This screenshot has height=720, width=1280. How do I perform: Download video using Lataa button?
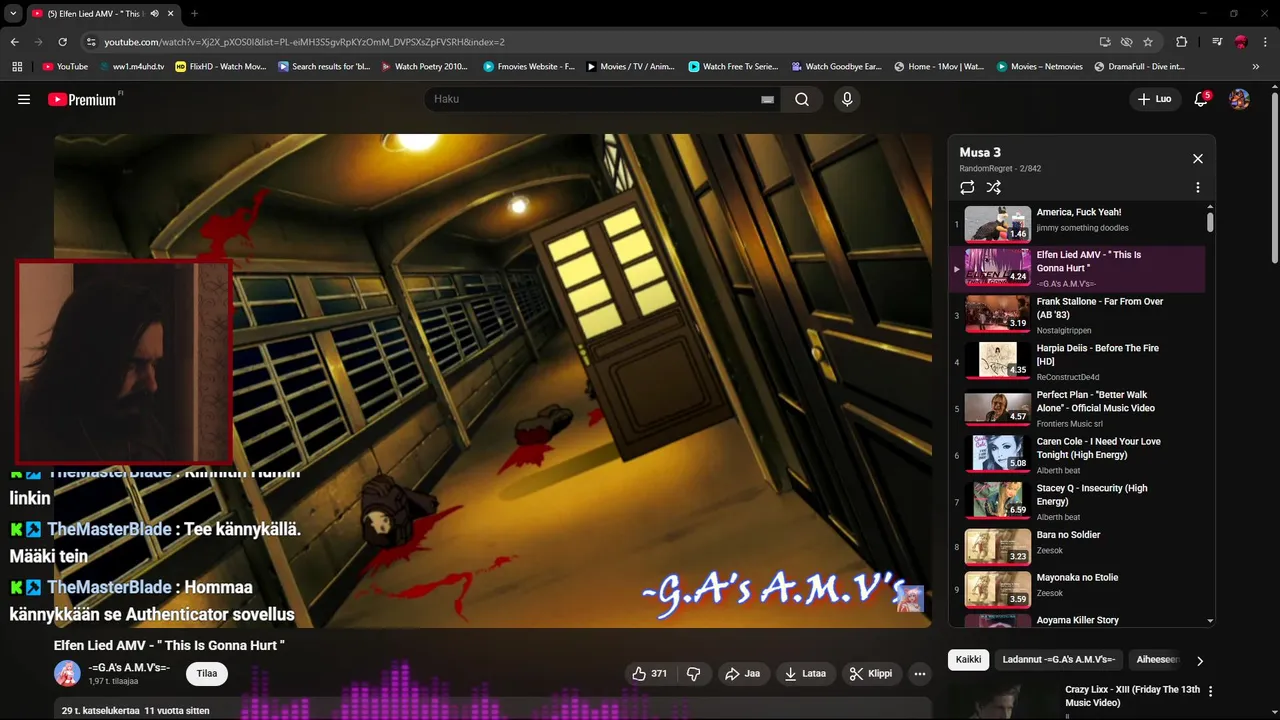[805, 674]
